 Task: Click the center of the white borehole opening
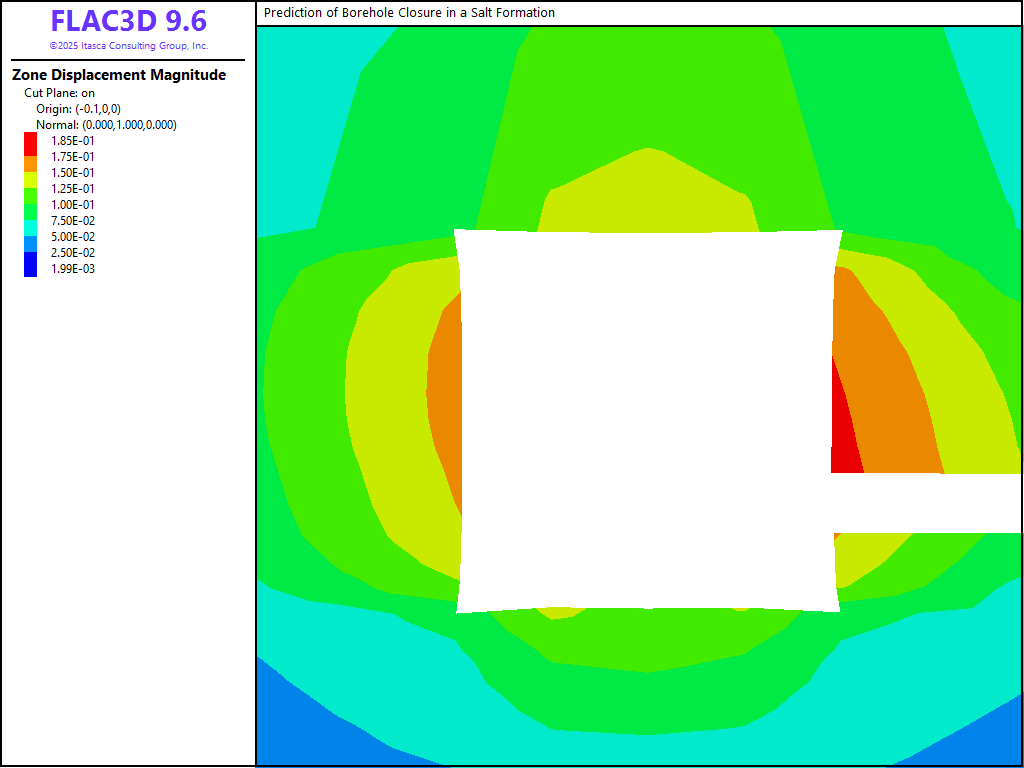point(648,420)
